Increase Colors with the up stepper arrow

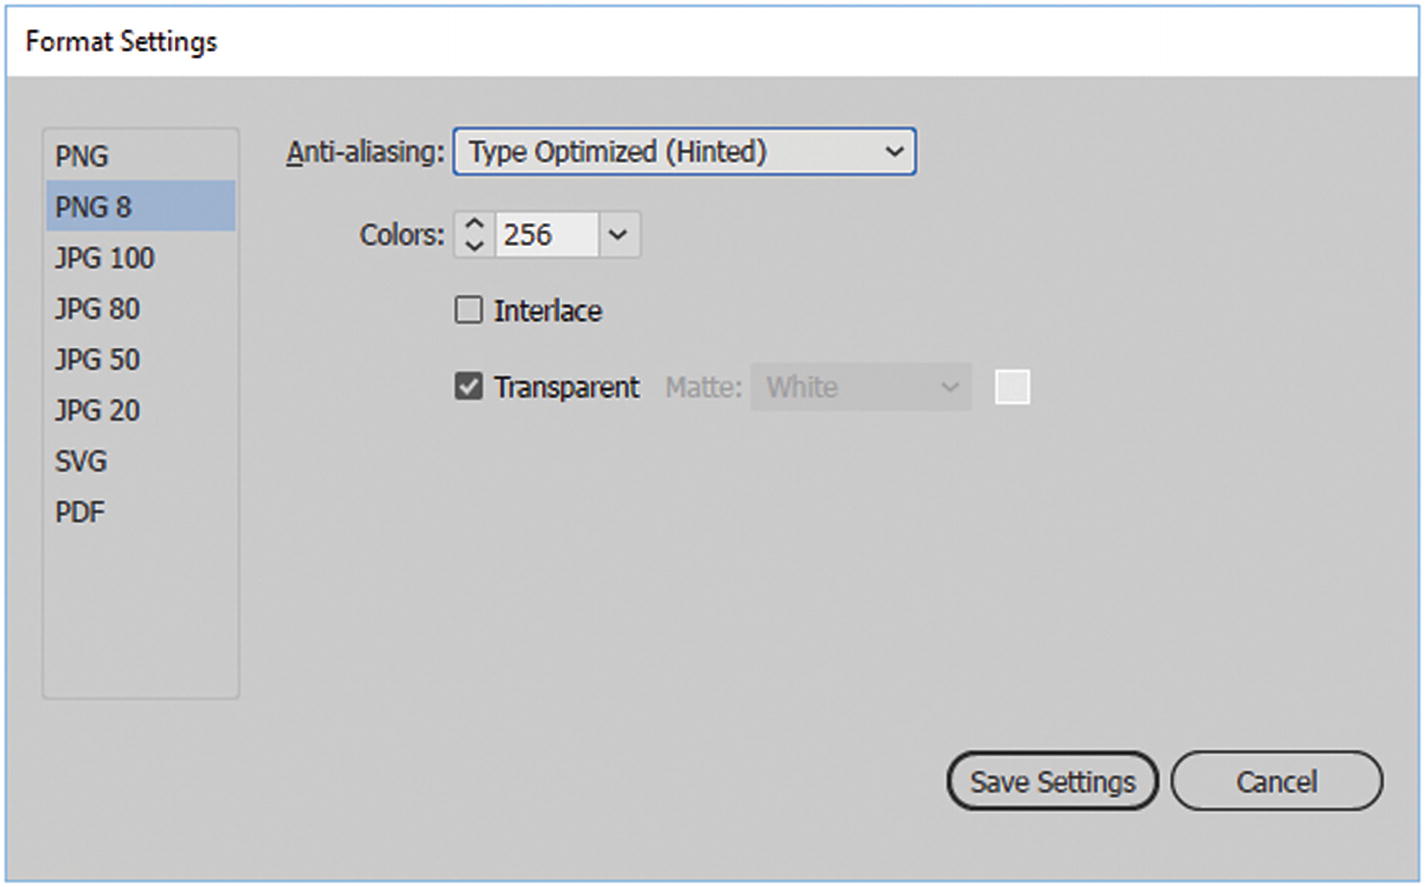pyautogui.click(x=475, y=225)
